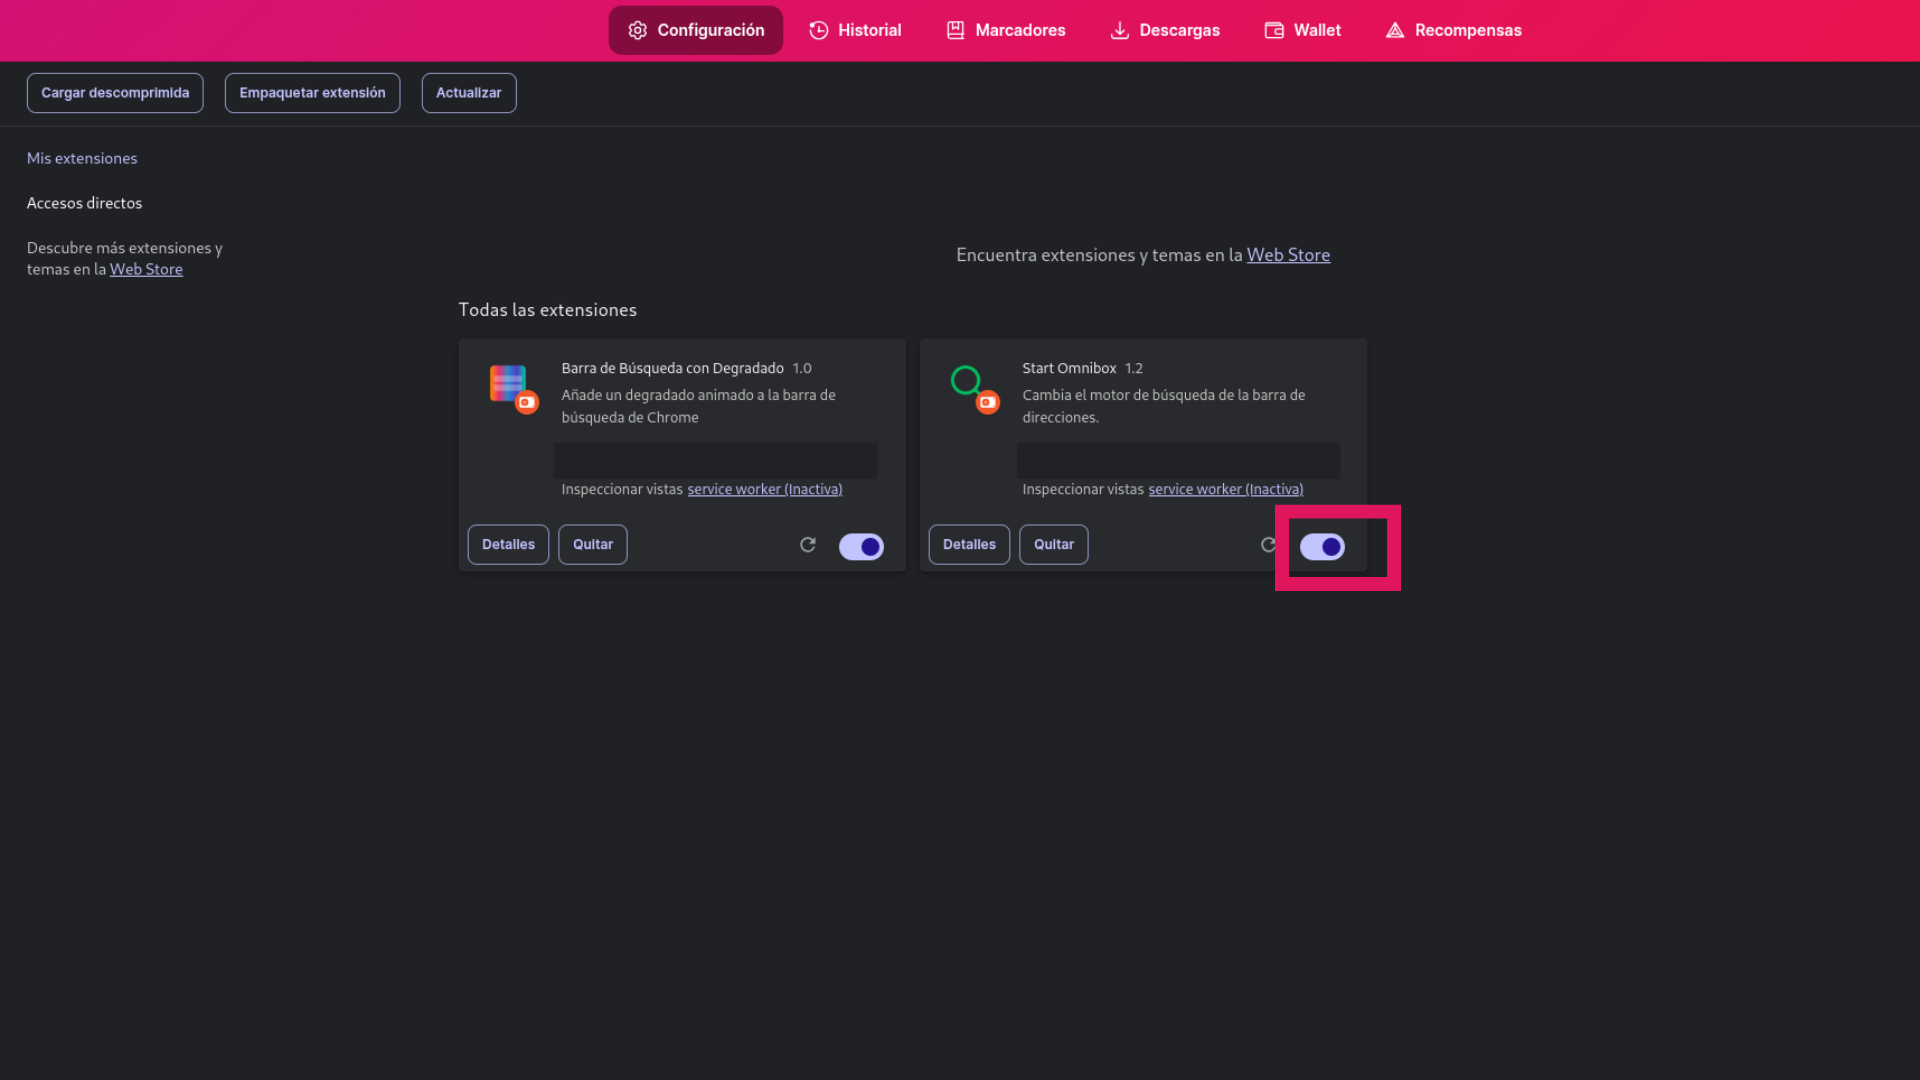Open Detalles for Start Omnibox
The image size is (1920, 1080).
(968, 544)
